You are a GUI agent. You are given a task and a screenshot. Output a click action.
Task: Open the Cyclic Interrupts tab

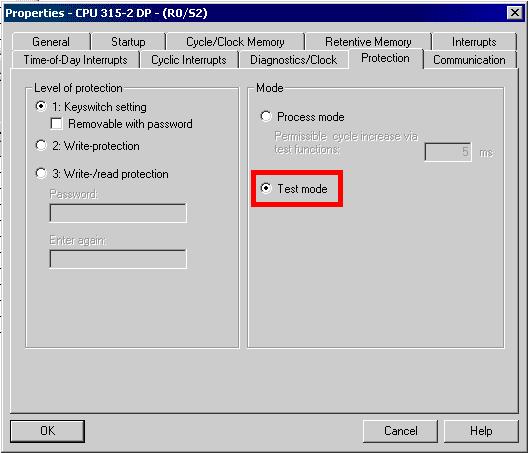[189, 60]
